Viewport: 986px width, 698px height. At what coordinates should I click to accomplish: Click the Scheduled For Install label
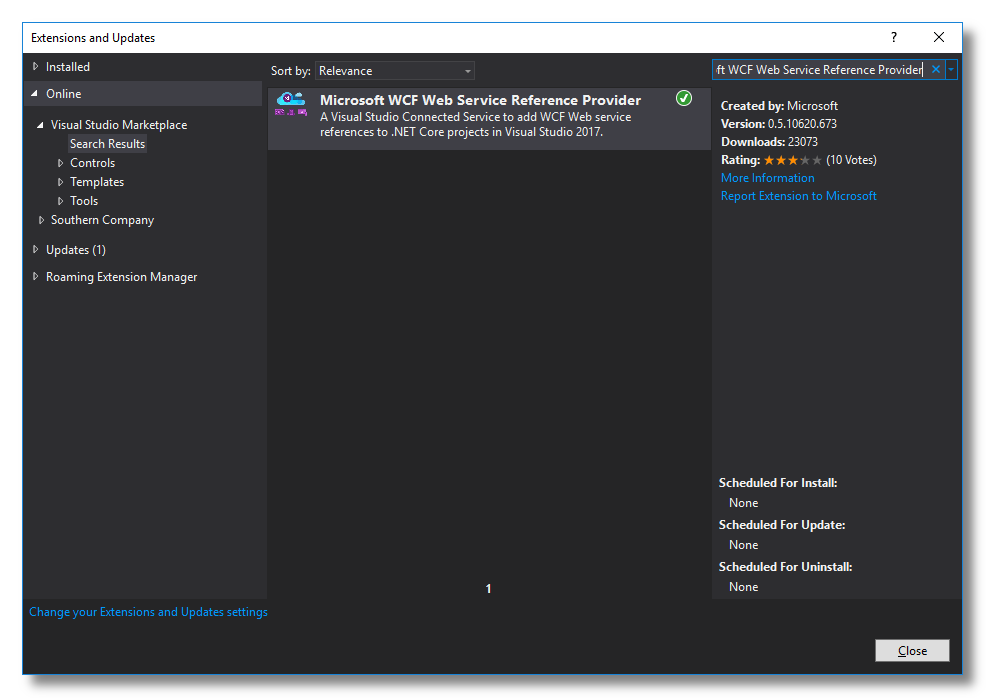pos(778,483)
